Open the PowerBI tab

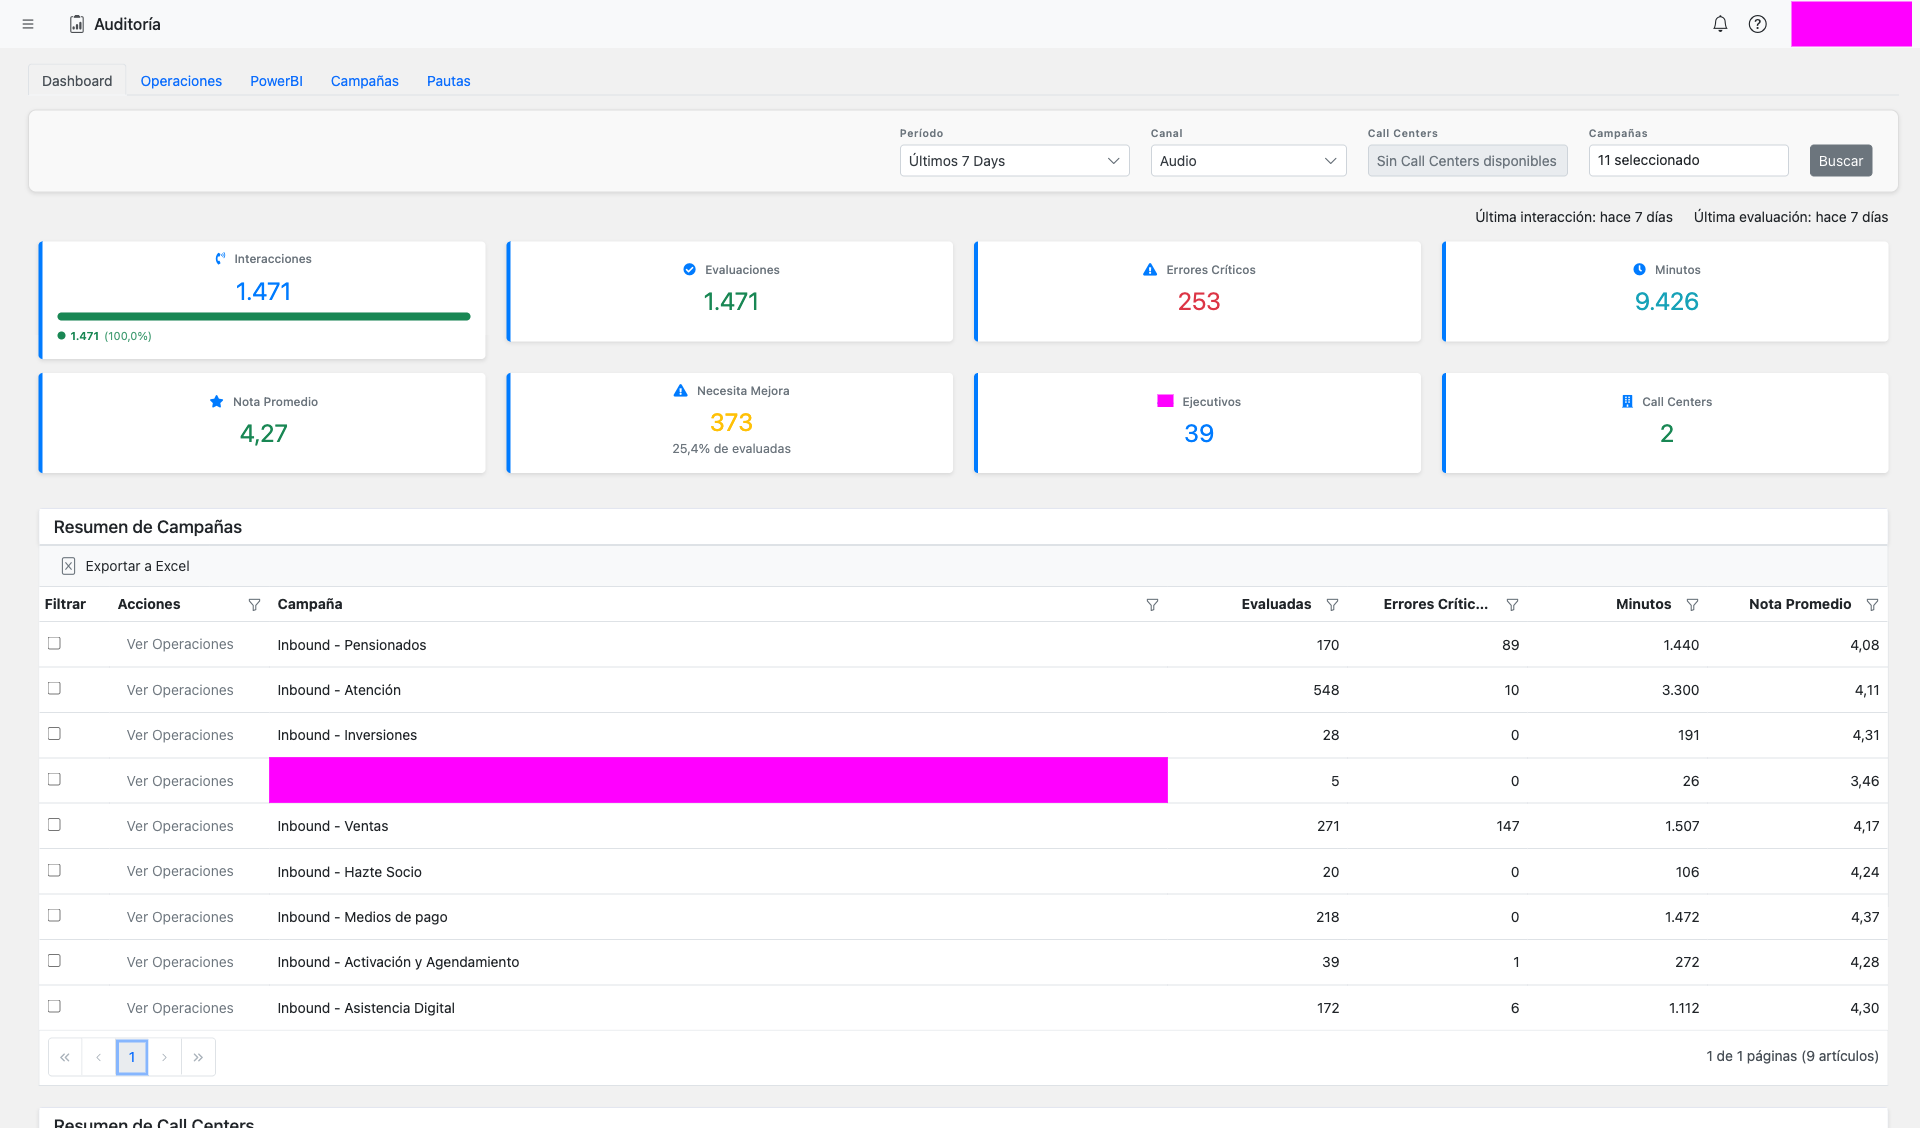[x=276, y=81]
